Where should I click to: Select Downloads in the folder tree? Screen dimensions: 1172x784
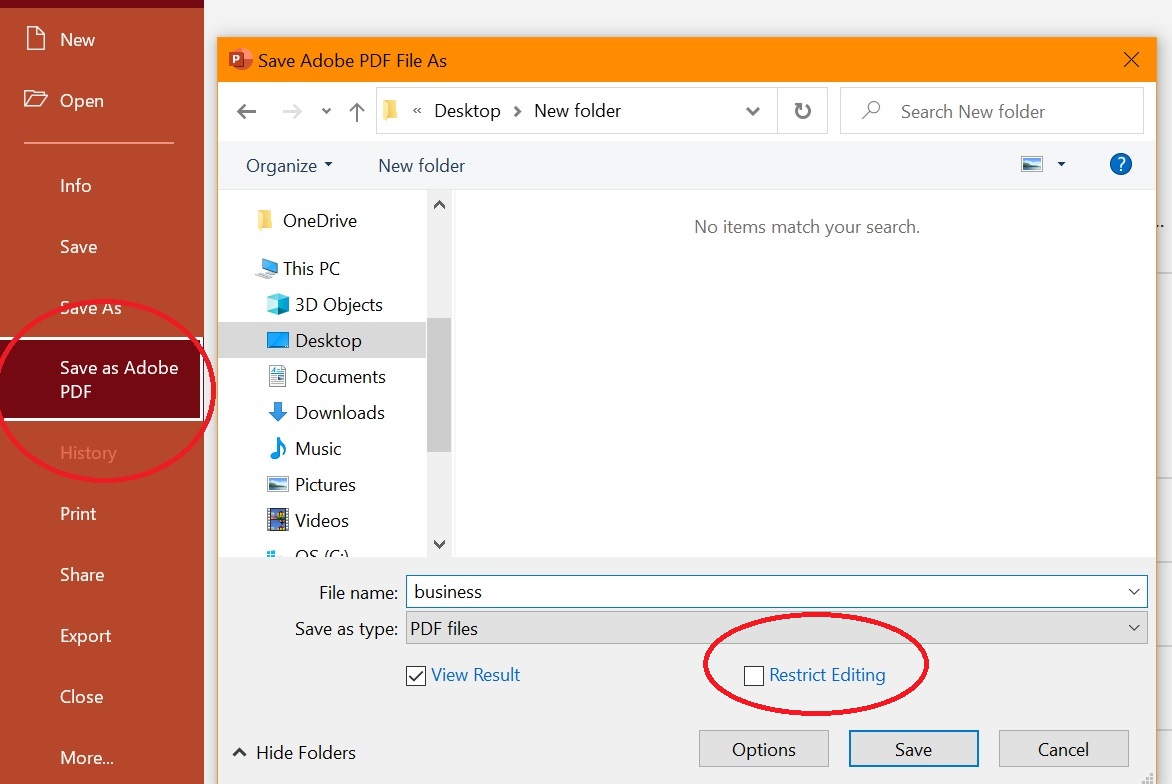pyautogui.click(x=339, y=413)
